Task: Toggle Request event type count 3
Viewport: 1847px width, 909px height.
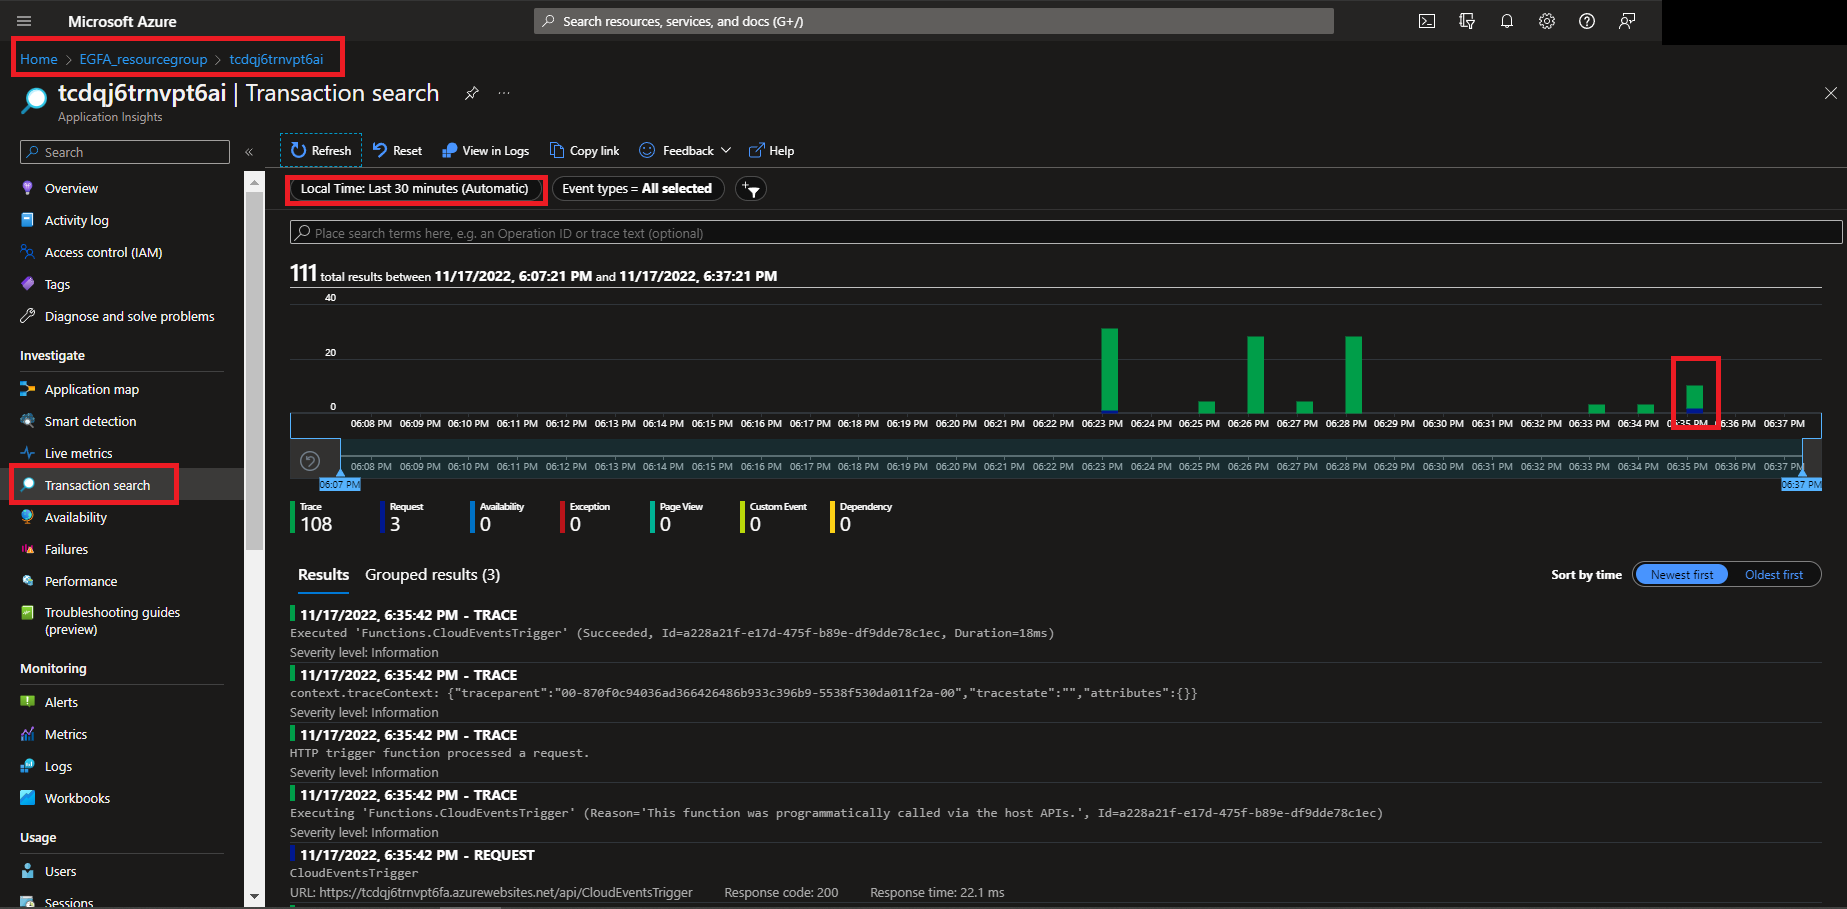Action: click(403, 518)
